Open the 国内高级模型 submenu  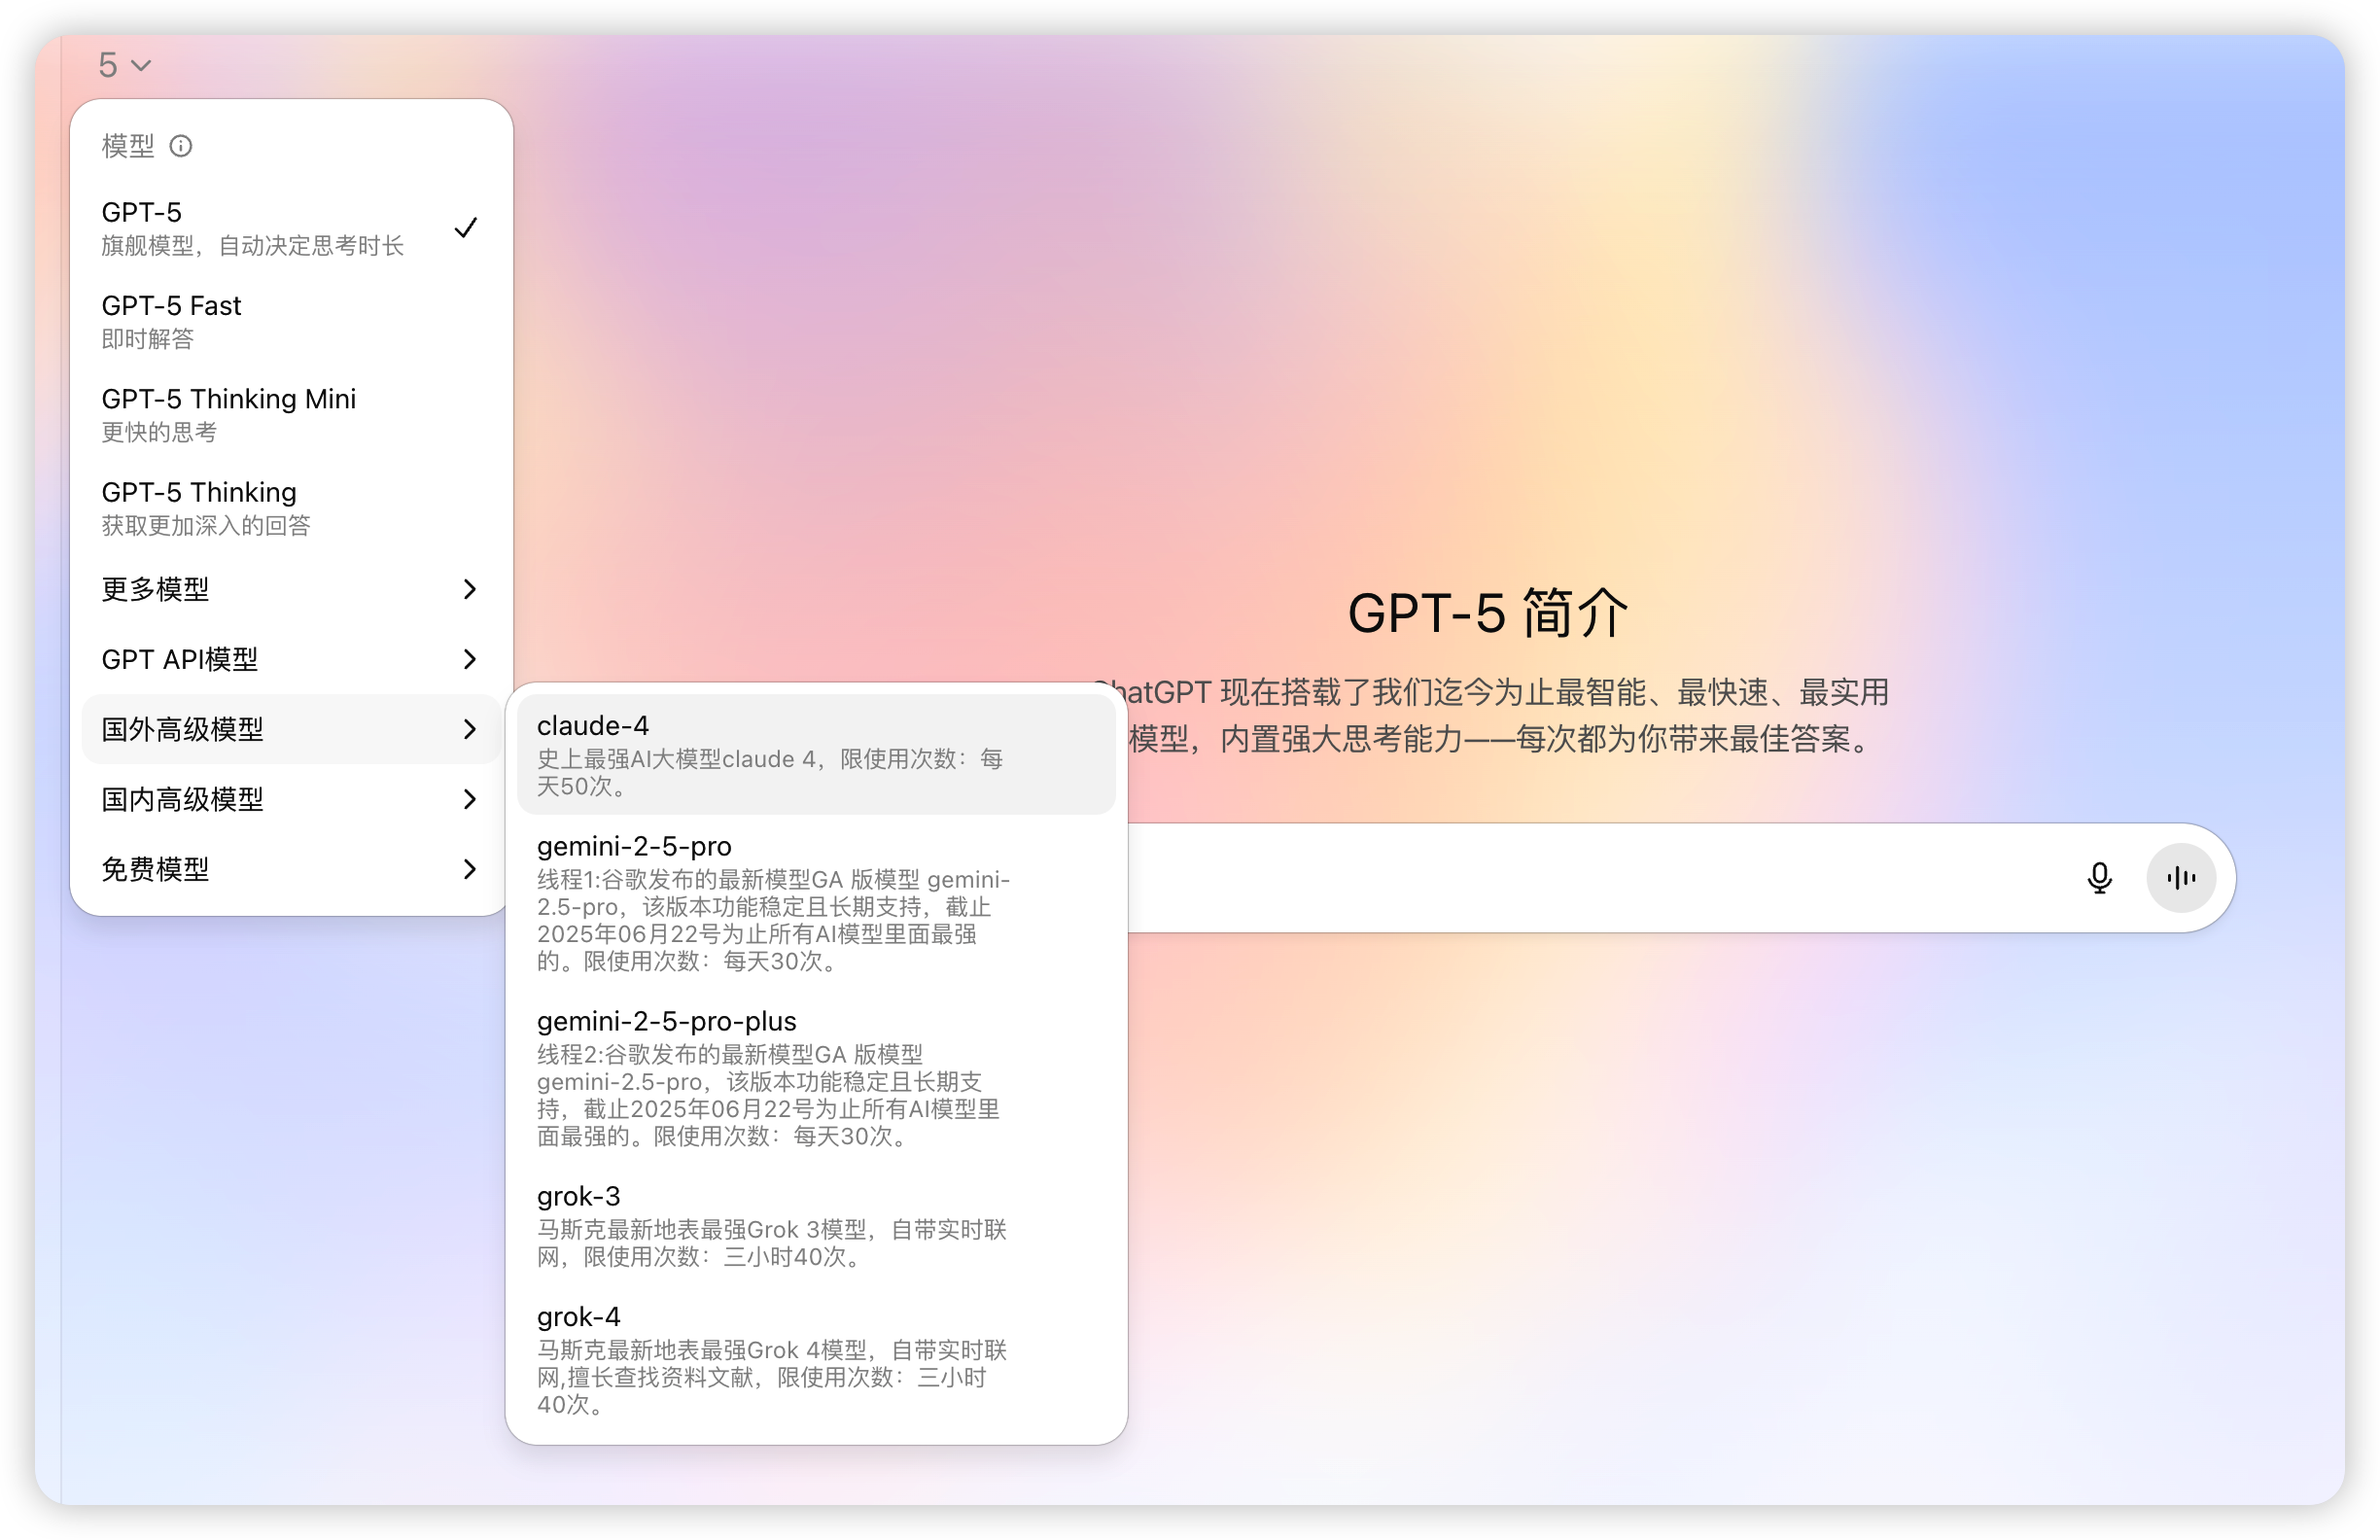coord(291,799)
